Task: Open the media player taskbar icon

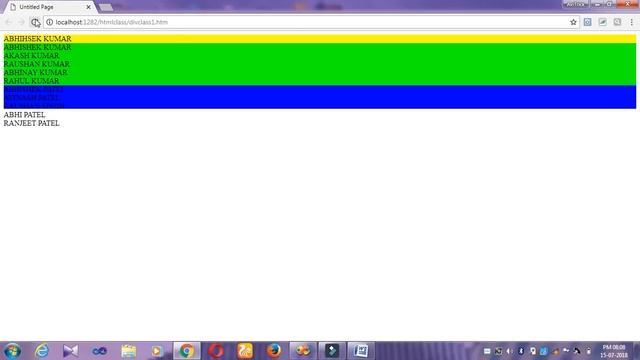Action: coord(157,351)
